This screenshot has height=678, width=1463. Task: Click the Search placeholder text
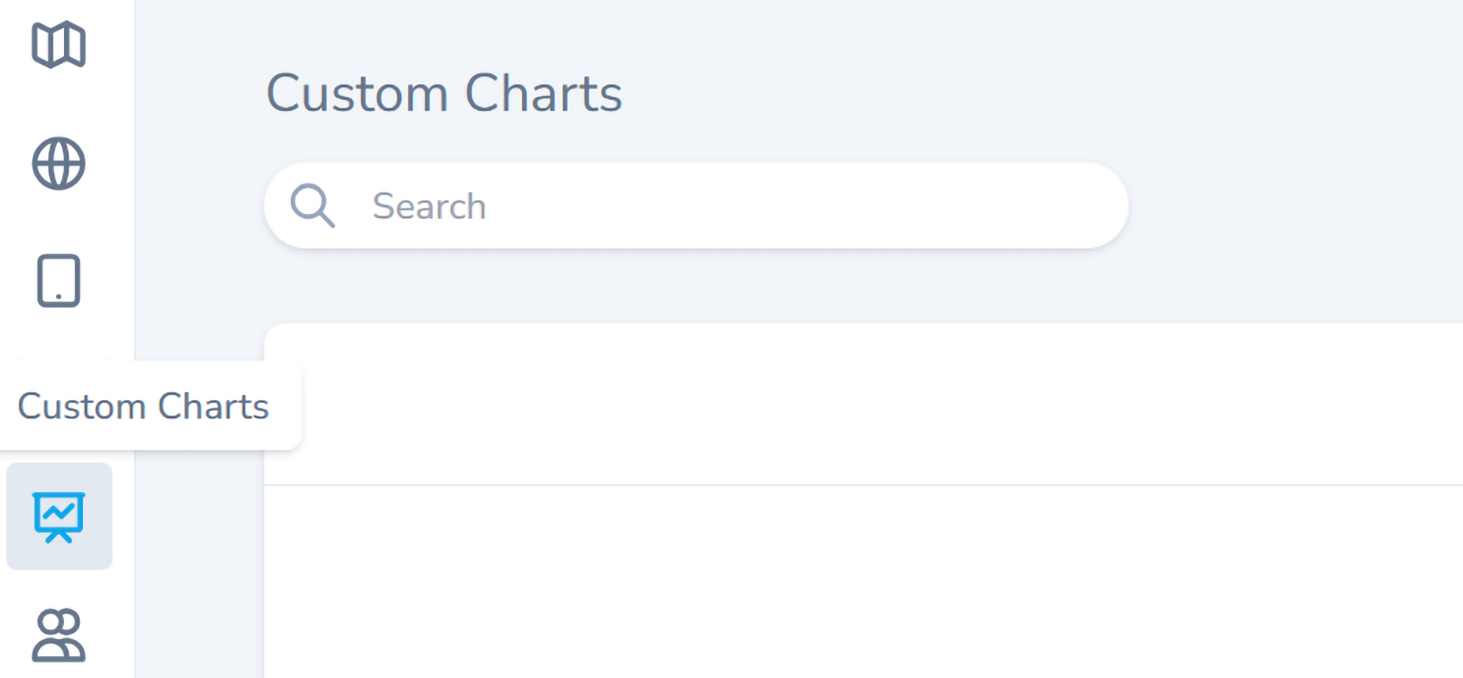[429, 206]
